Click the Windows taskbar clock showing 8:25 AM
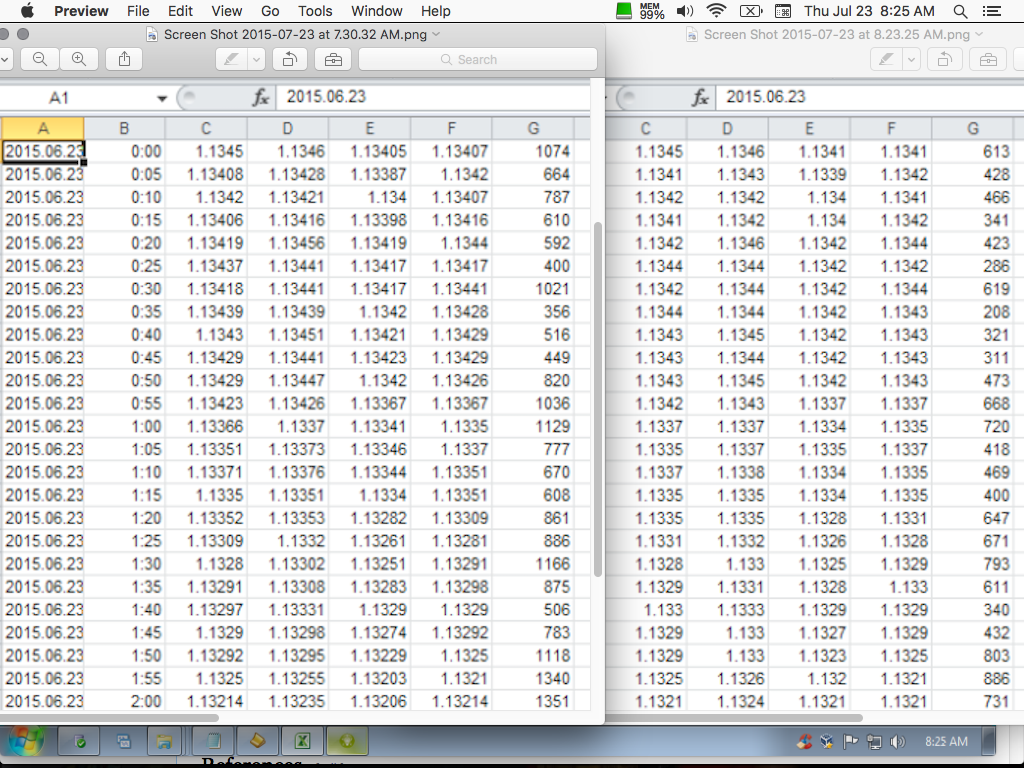Screen dimensions: 1024x768 pos(946,741)
